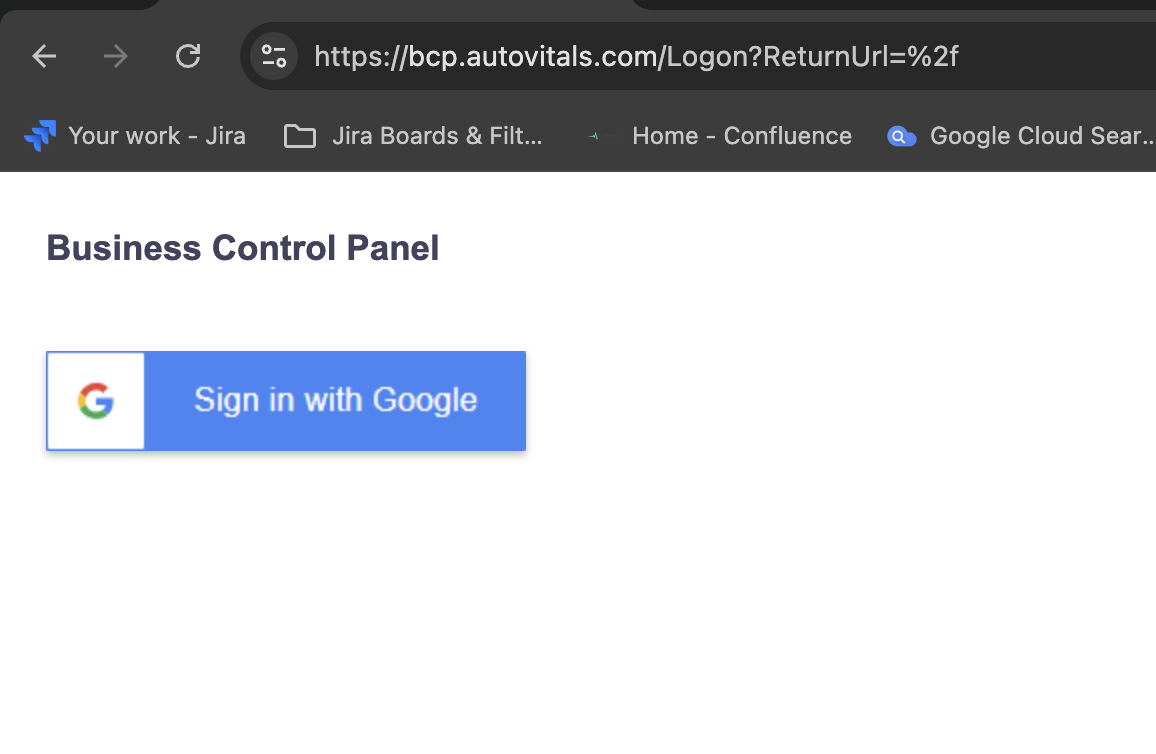Click the Google G logo
This screenshot has width=1156, height=754.
(x=96, y=401)
